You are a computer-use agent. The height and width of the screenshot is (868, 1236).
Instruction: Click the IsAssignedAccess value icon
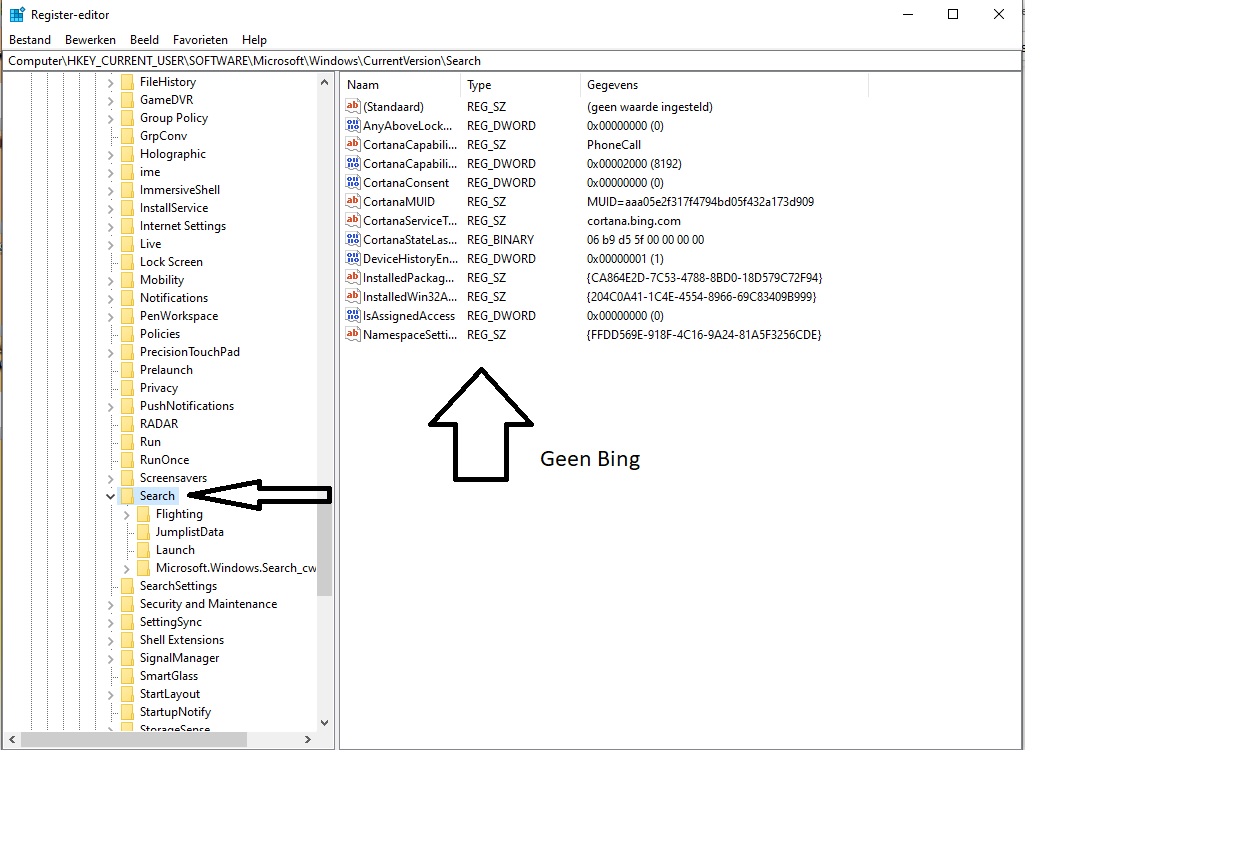tap(352, 316)
